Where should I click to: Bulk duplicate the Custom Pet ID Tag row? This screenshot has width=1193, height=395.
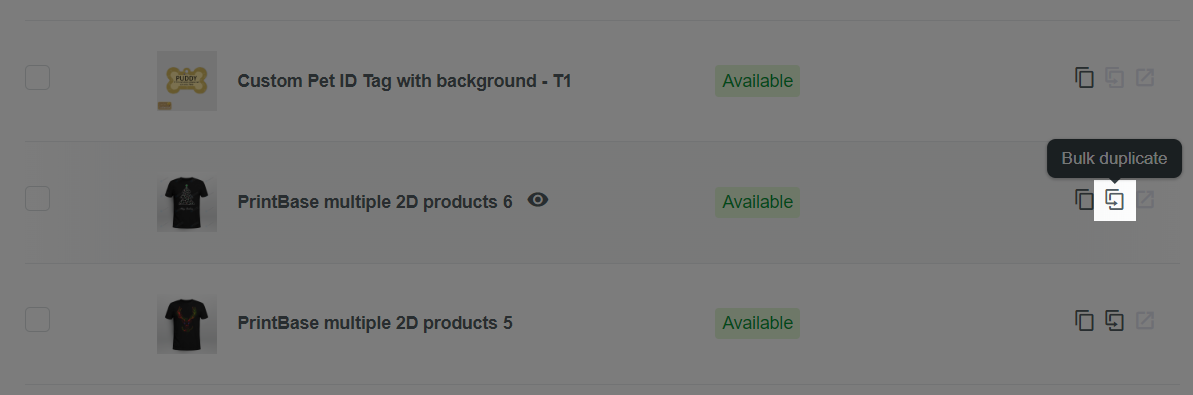click(x=1115, y=78)
